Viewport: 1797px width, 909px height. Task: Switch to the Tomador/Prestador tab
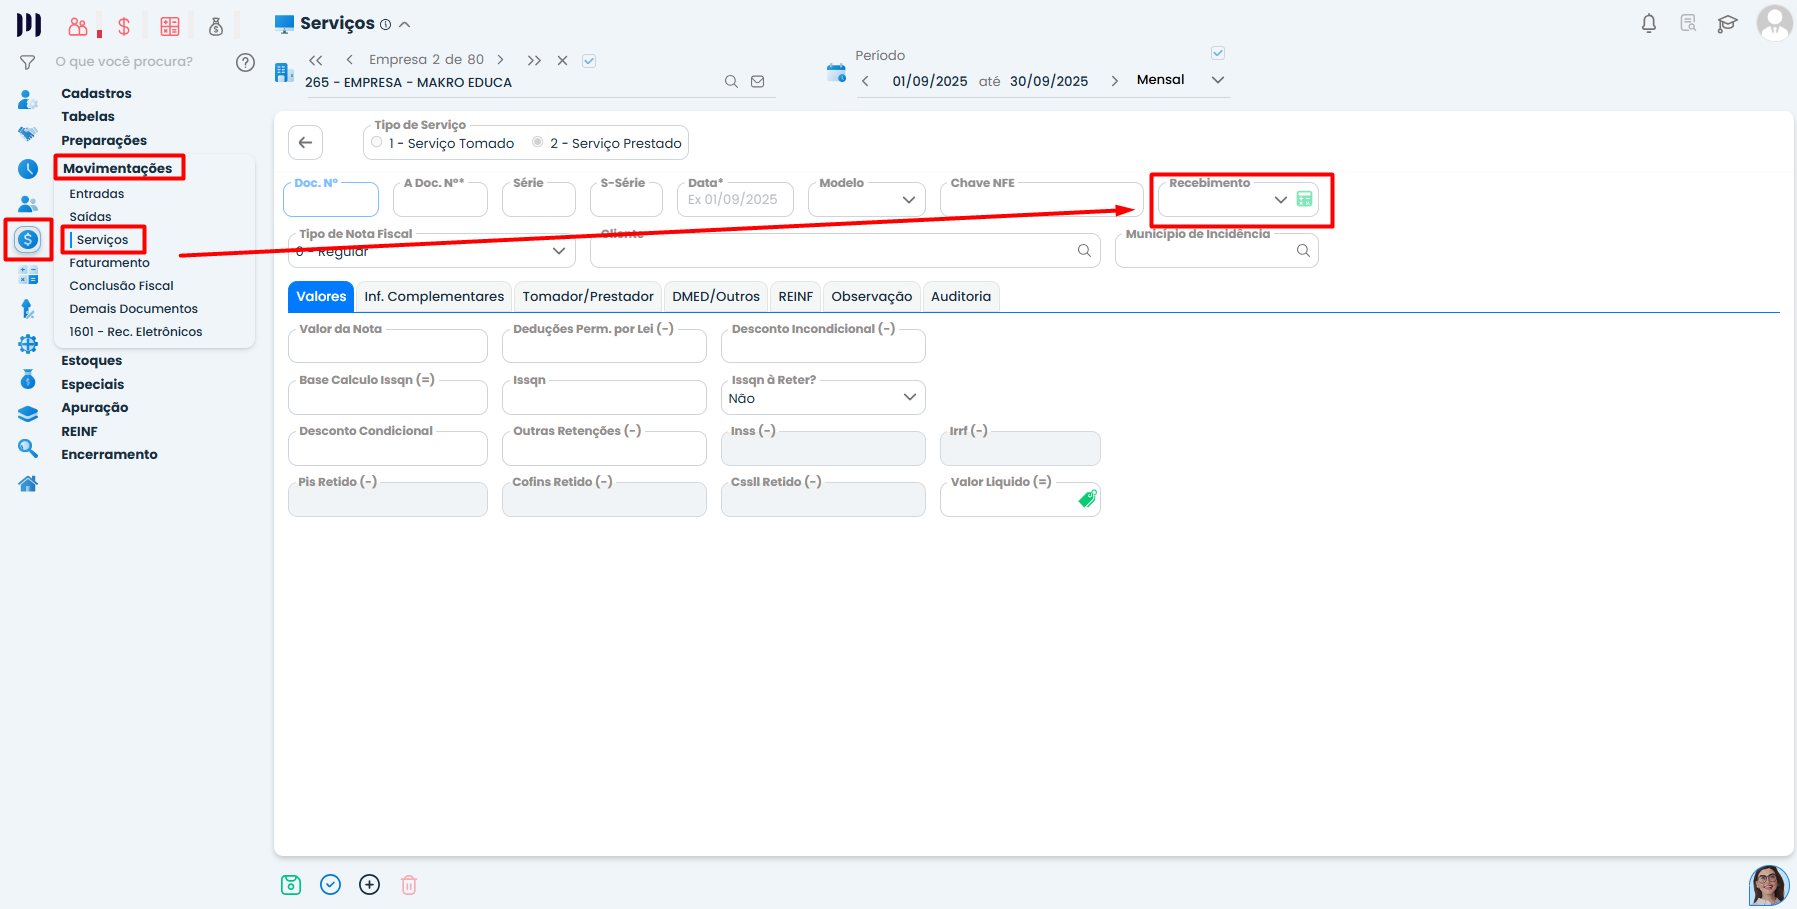tap(588, 297)
